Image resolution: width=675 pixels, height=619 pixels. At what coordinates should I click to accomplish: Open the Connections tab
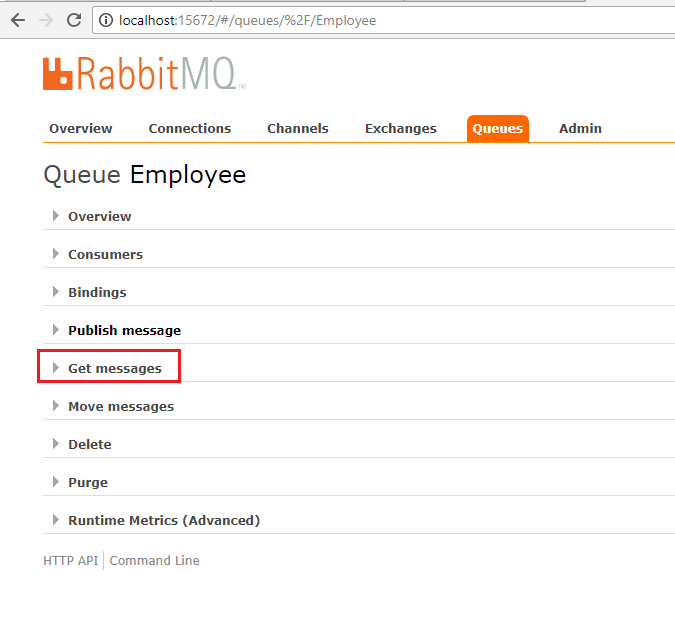[190, 128]
